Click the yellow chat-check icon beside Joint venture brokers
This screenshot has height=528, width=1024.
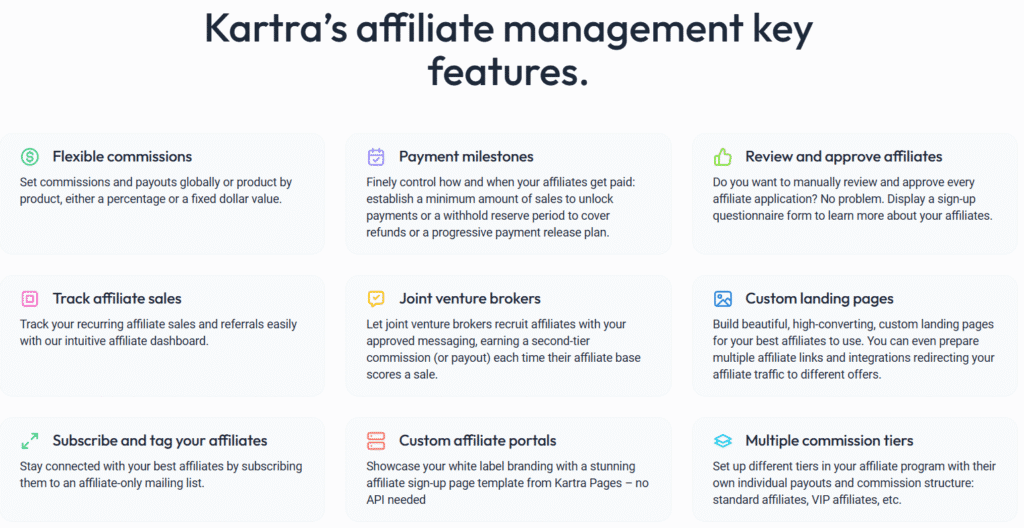point(376,299)
